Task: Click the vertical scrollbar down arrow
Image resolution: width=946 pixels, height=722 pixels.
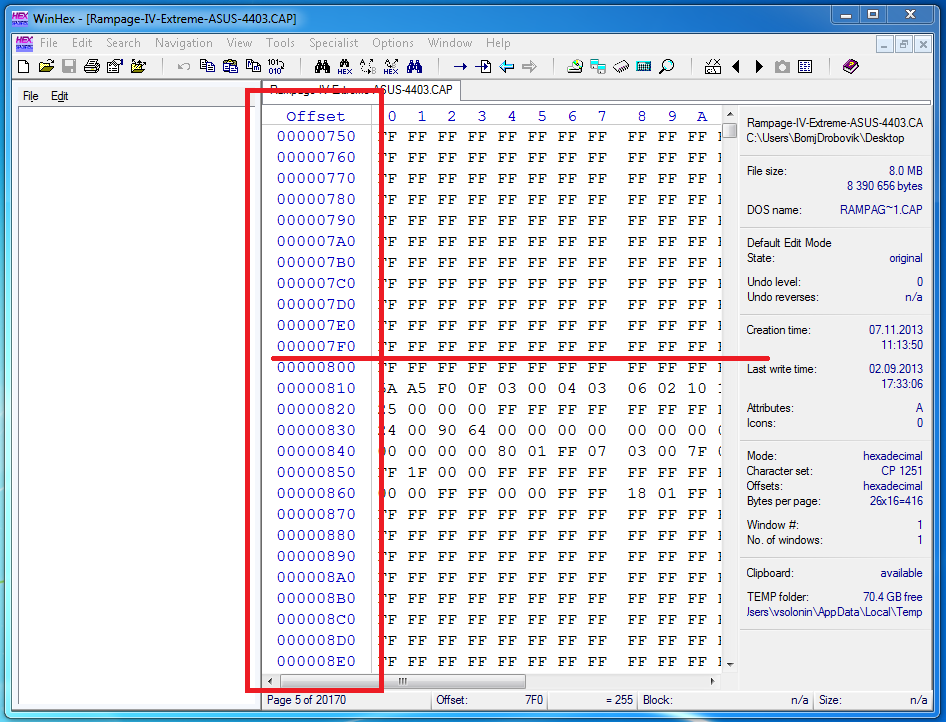Action: [x=730, y=665]
